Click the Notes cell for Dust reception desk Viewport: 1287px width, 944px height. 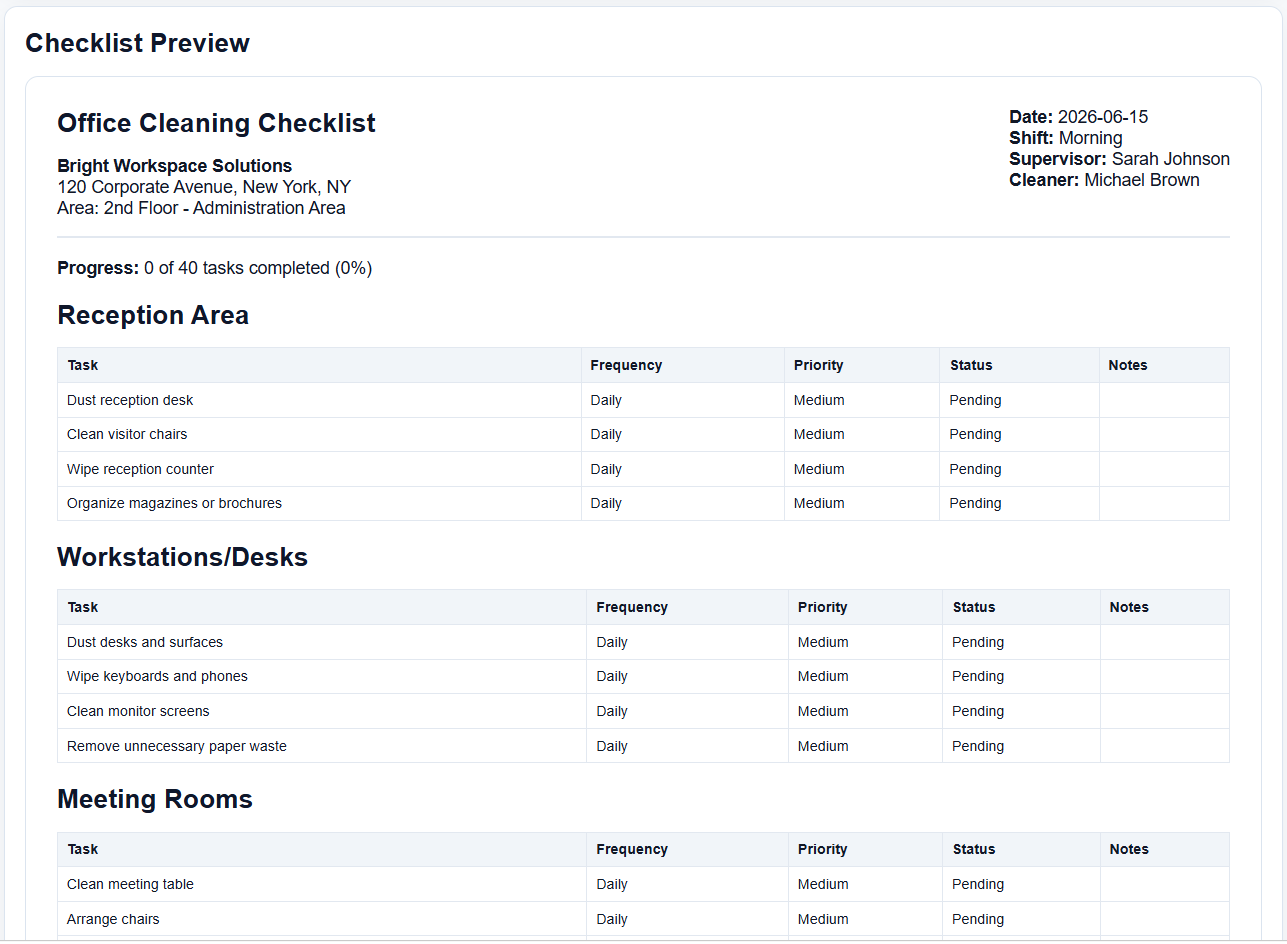1164,400
